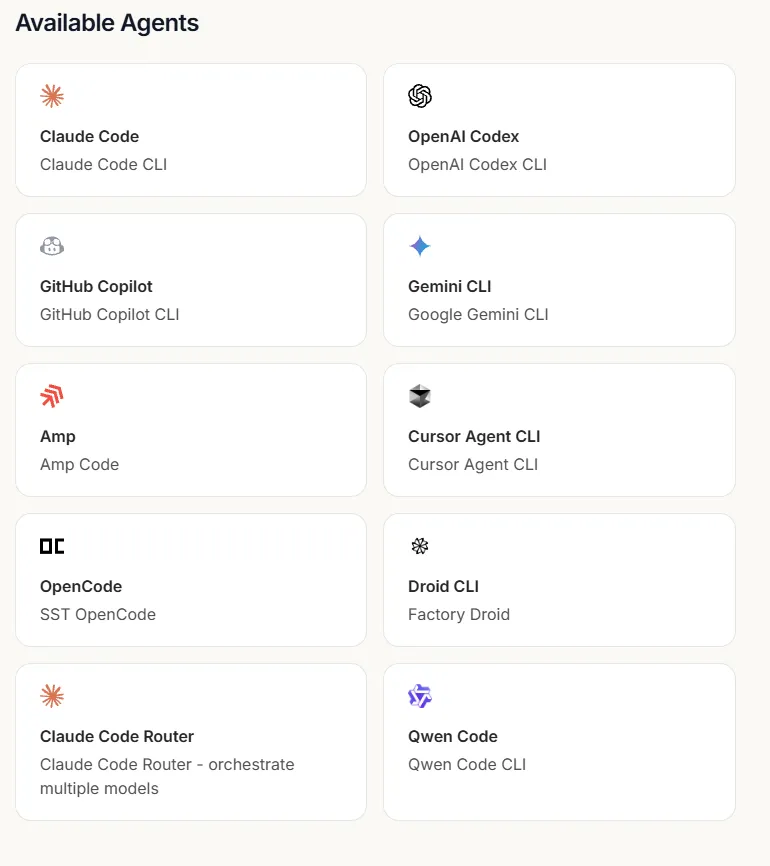Select the Claude Code title

tap(89, 136)
